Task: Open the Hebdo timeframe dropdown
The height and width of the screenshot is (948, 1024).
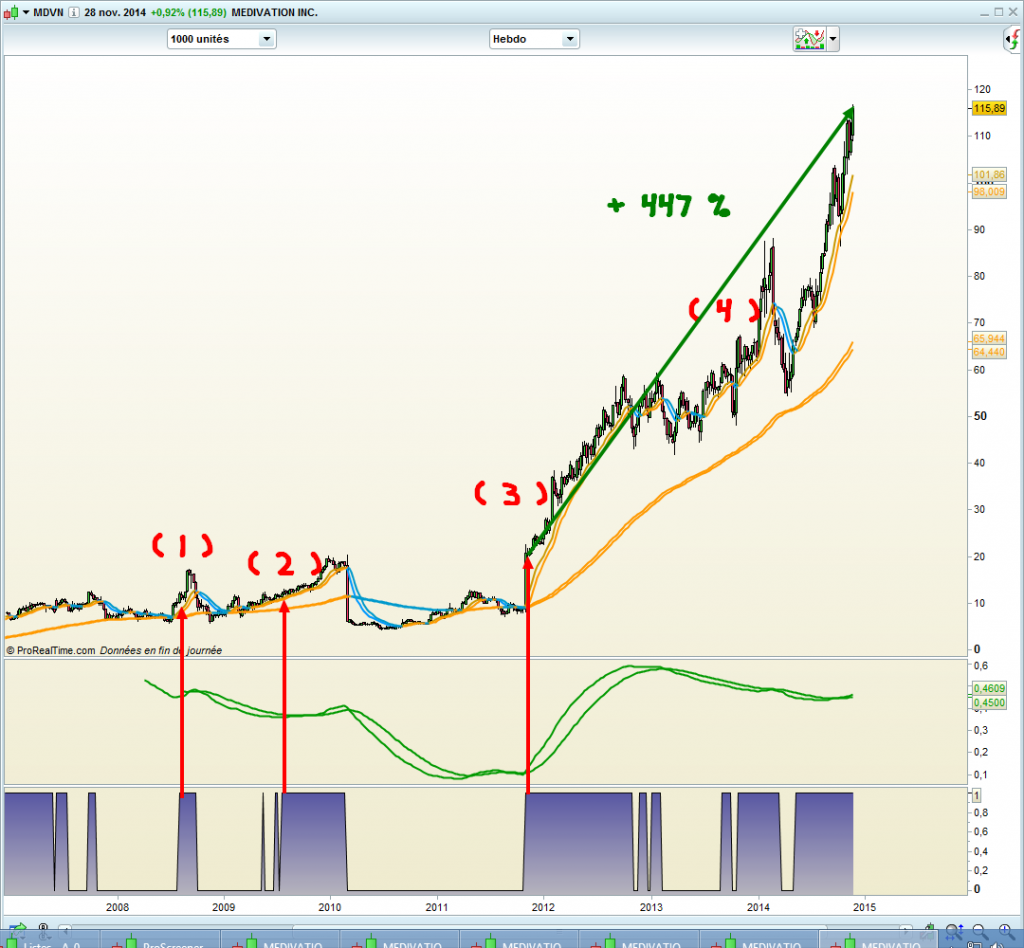Action: pos(534,39)
